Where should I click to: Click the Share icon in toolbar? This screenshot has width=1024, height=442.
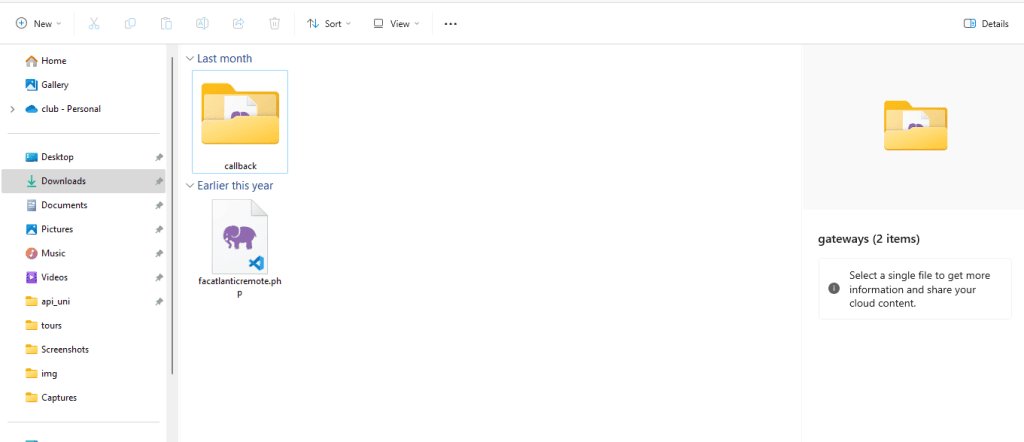pyautogui.click(x=238, y=24)
